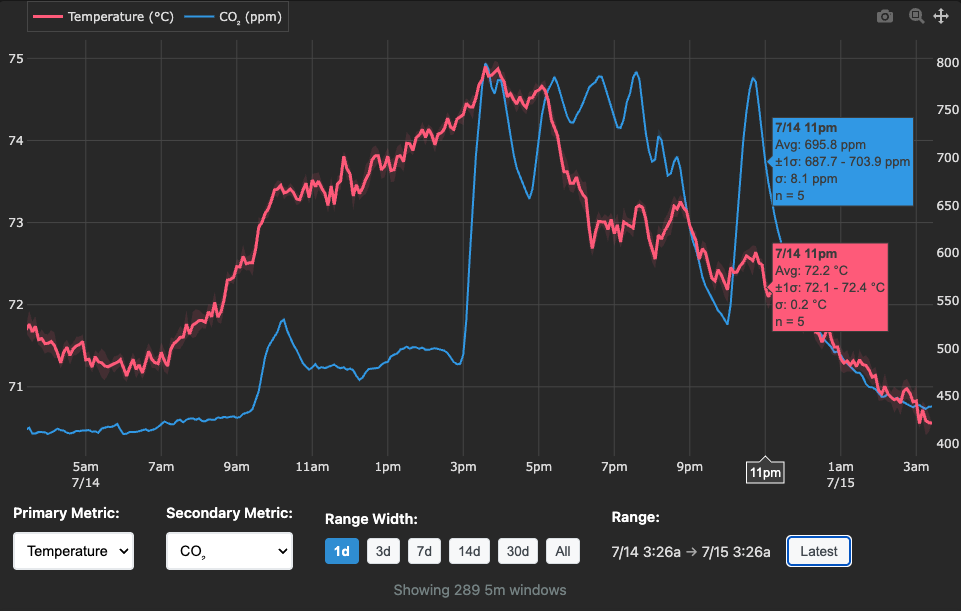
Task: Download a chart snapshot via the camera icon
Action: [884, 16]
